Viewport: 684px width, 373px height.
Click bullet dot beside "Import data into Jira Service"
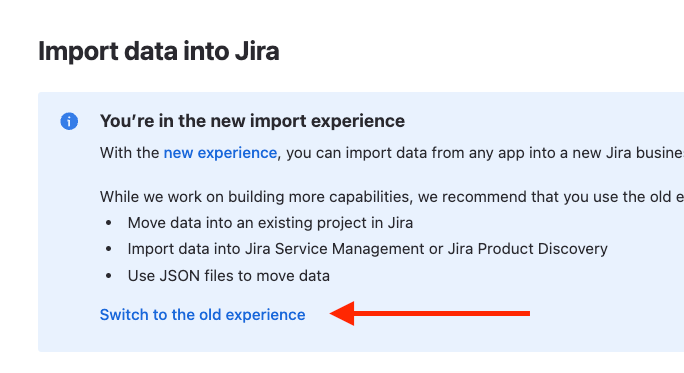109,249
